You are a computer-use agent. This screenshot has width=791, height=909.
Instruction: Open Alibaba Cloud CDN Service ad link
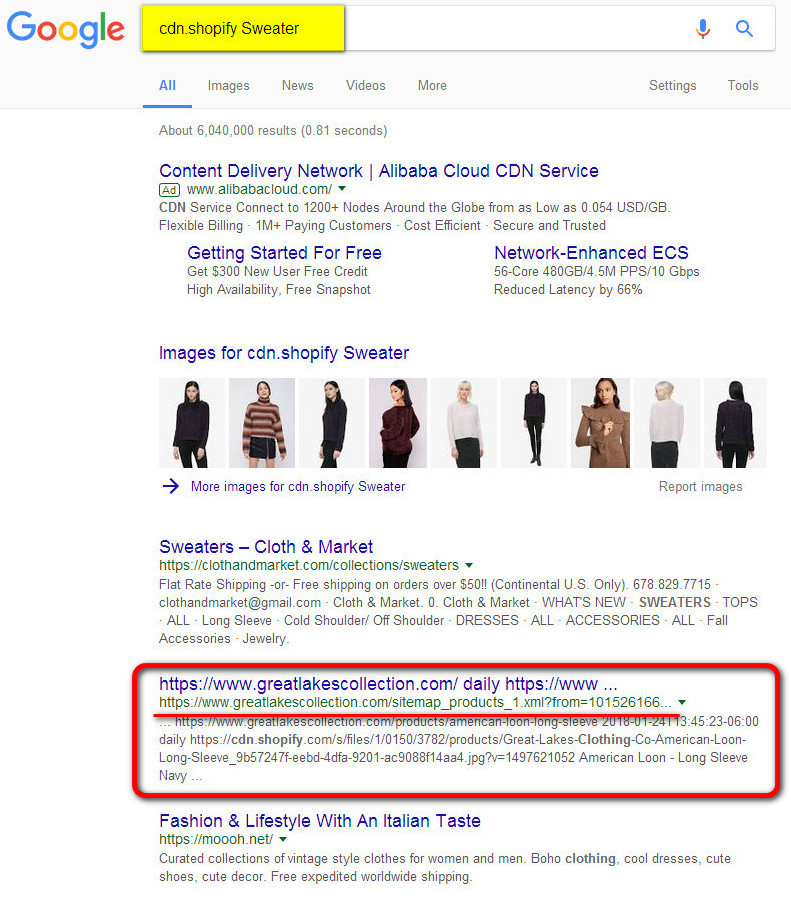pos(379,171)
